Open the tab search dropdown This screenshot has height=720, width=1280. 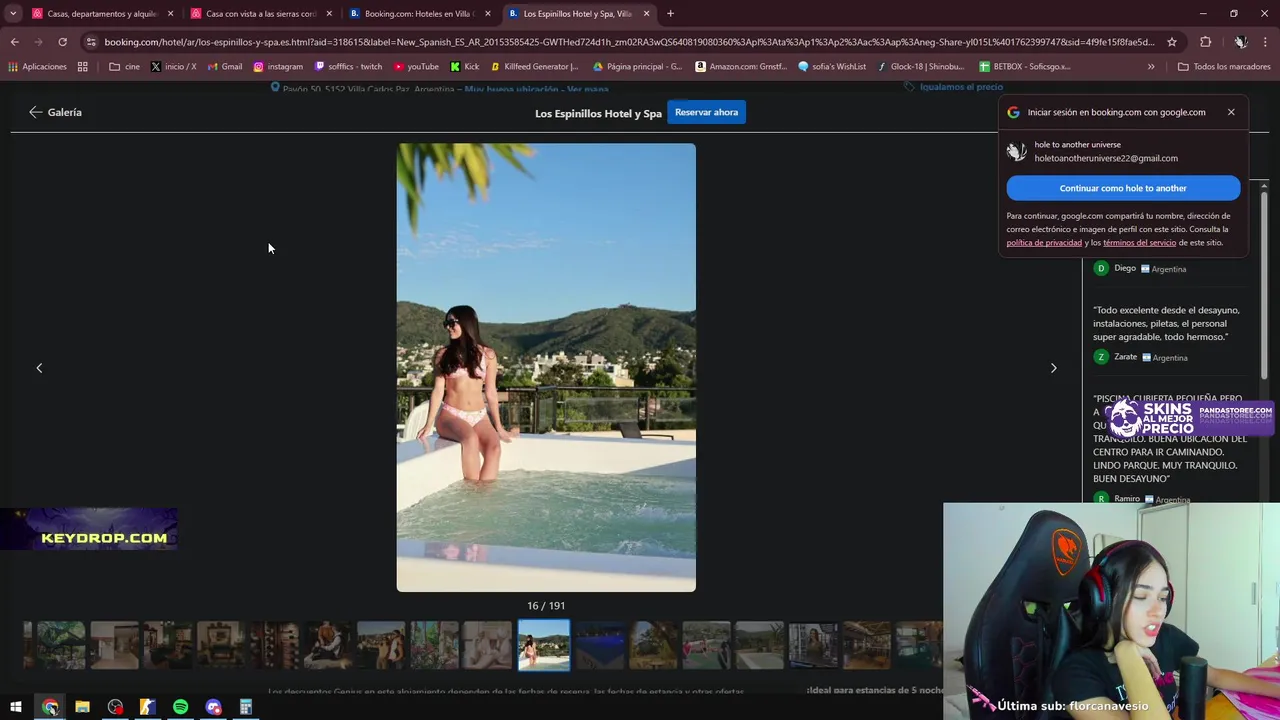[x=12, y=14]
